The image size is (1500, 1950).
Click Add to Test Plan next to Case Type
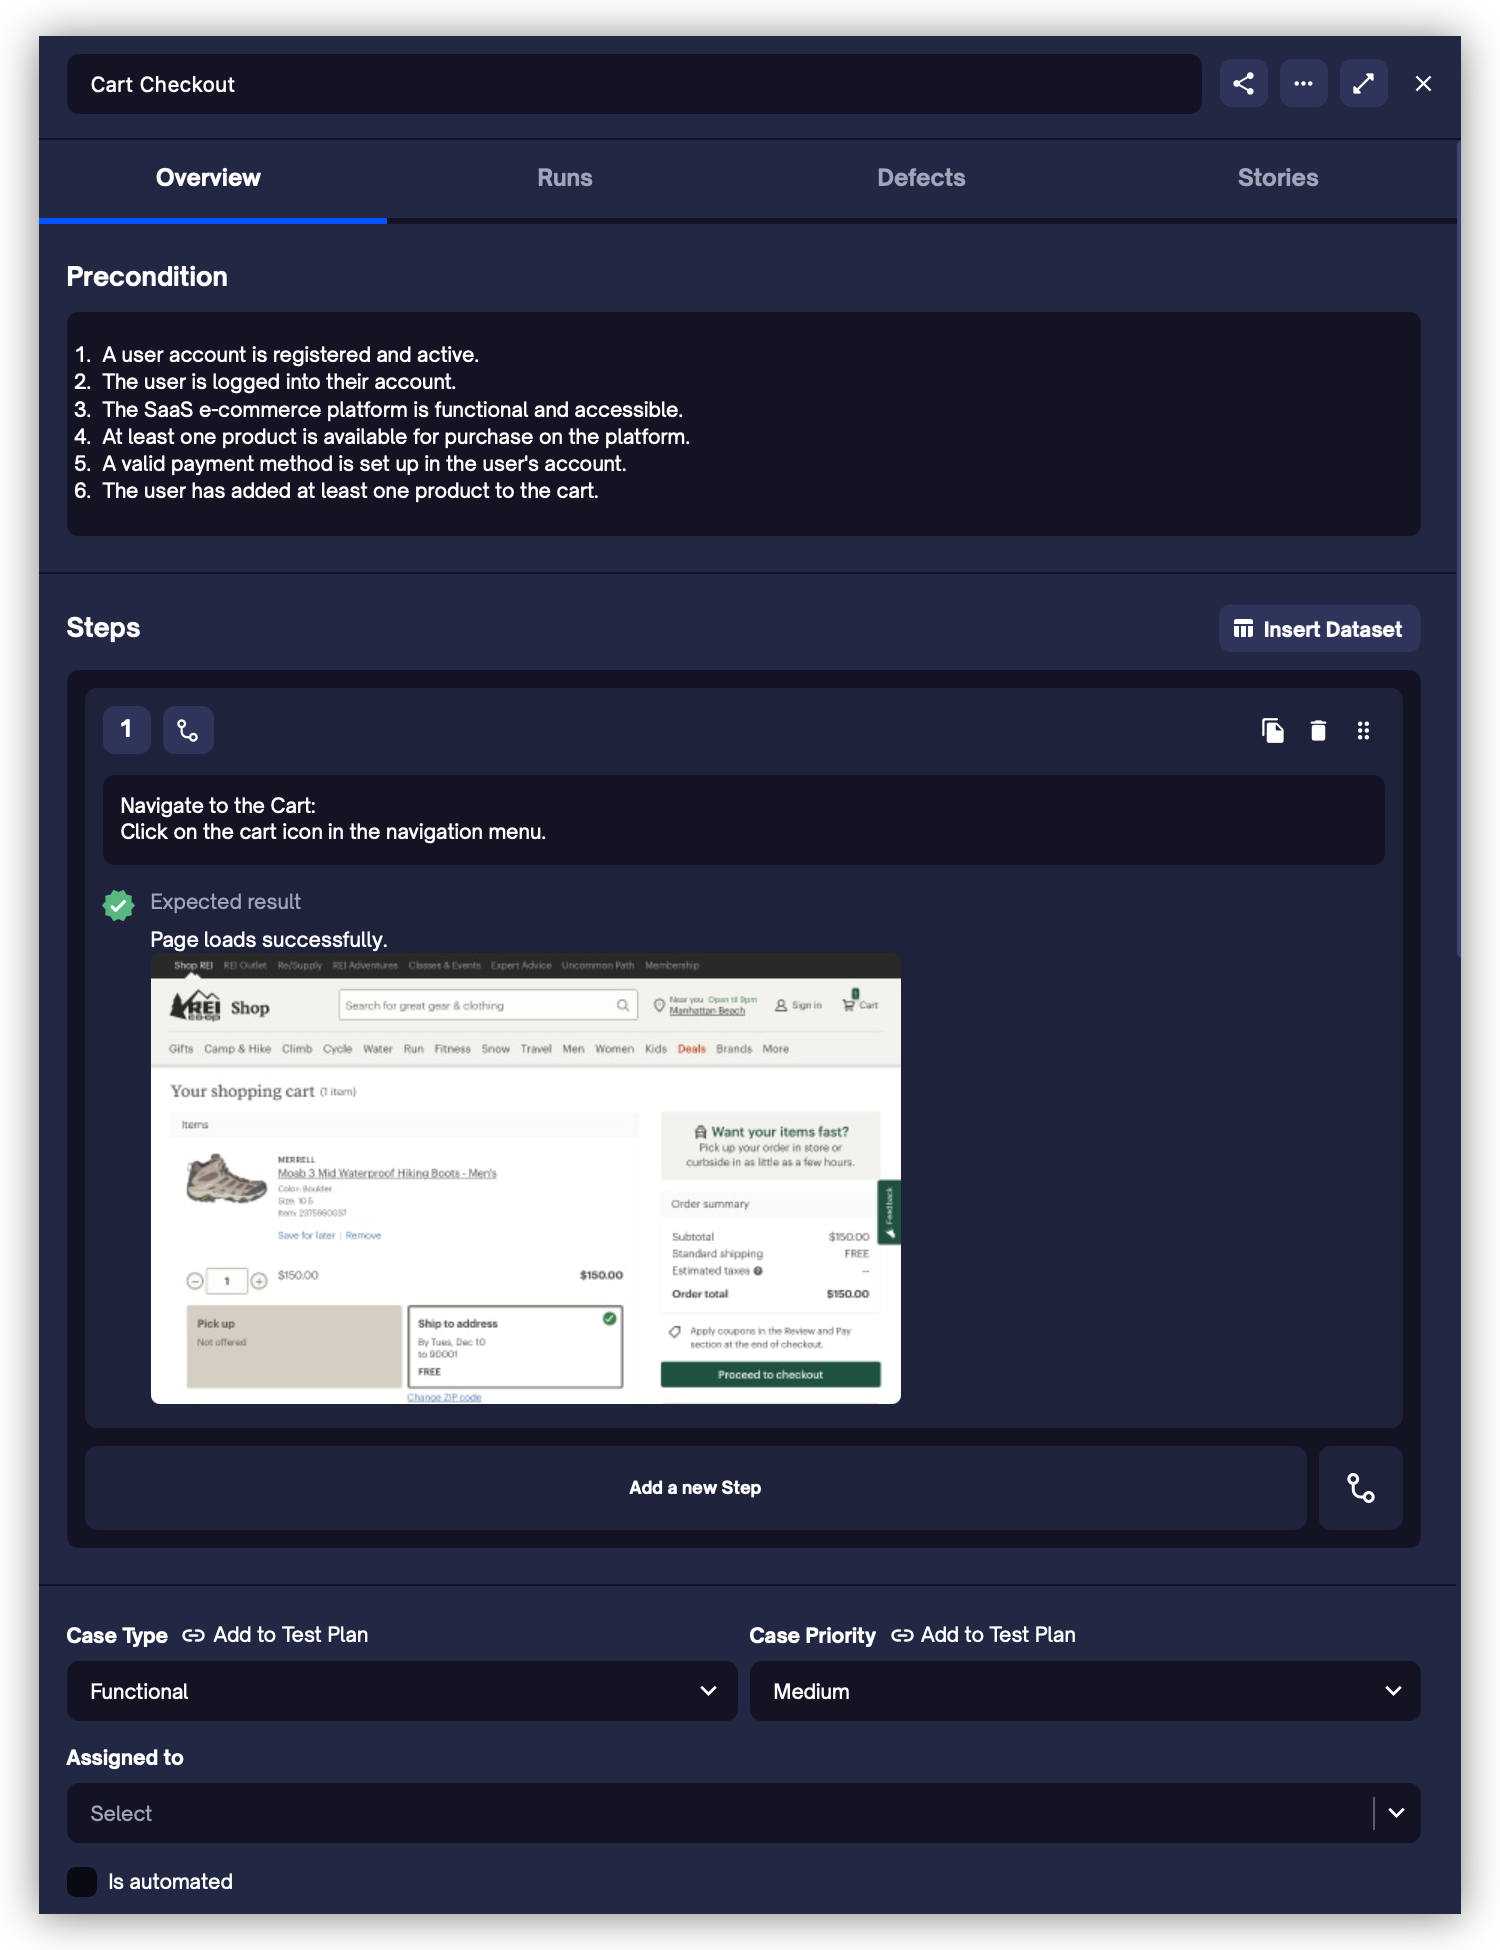(x=290, y=1635)
